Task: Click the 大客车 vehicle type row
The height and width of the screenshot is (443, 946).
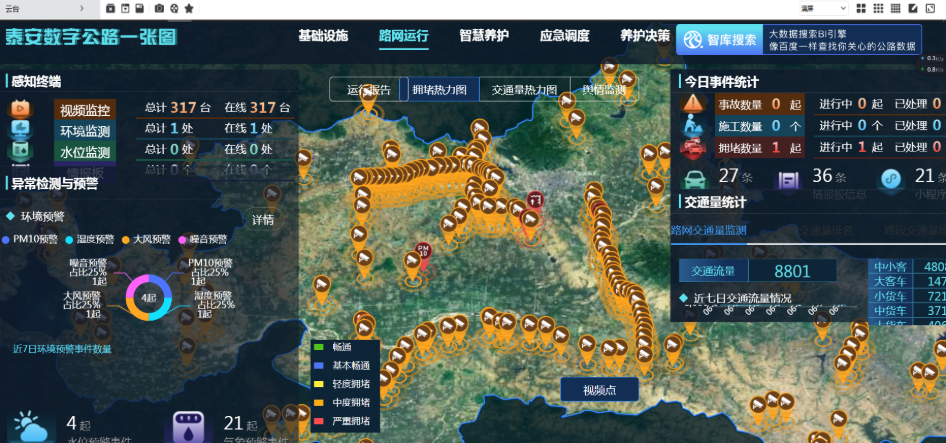Action: (907, 281)
